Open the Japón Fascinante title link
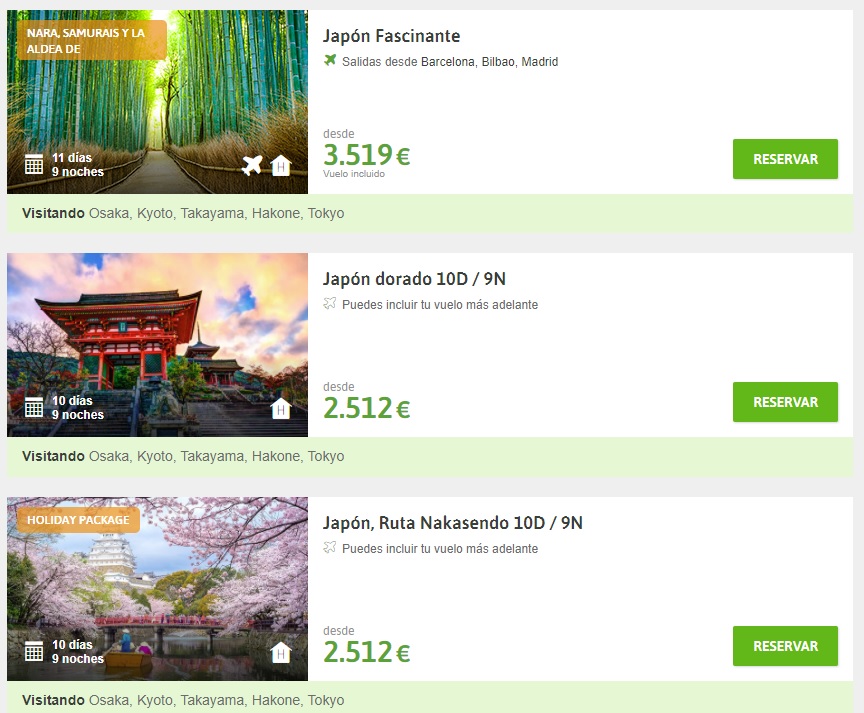Viewport: 864px width, 713px height. pyautogui.click(x=391, y=36)
